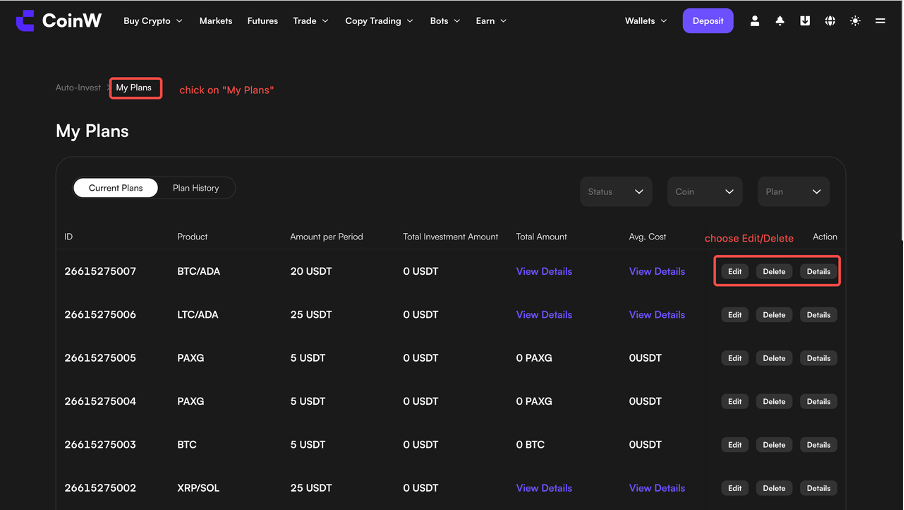Viewport: 904px width, 510px height.
Task: Expand the Buy Crypto menu
Action: point(153,21)
